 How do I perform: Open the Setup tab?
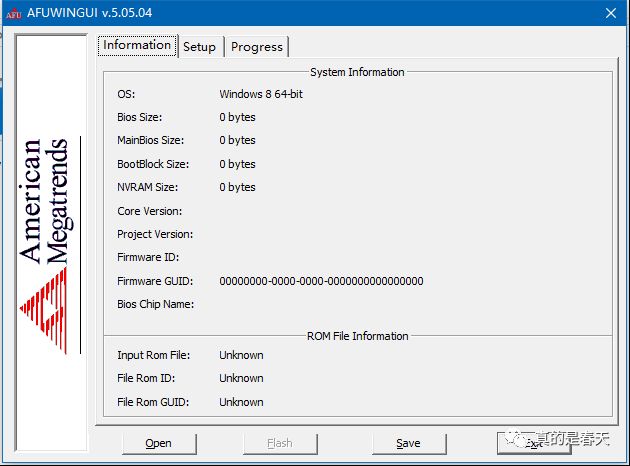point(200,47)
